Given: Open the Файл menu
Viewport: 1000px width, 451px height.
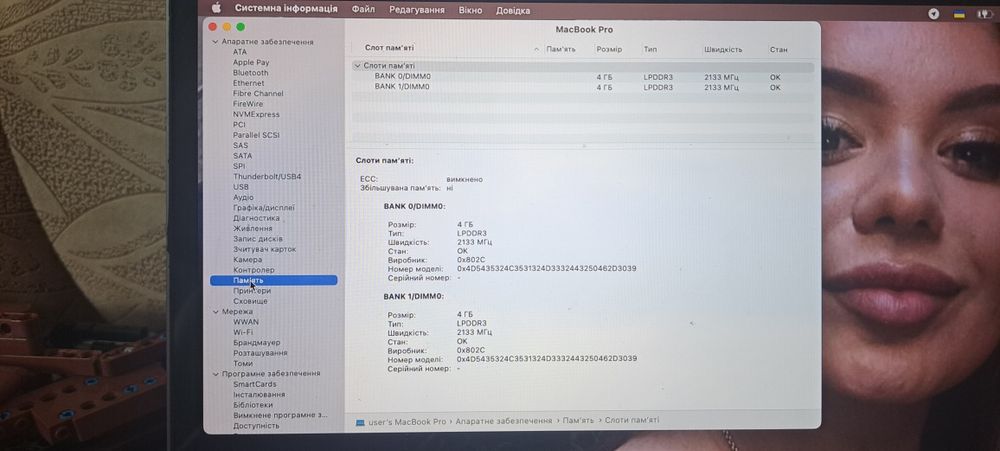Looking at the screenshot, I should point(363,10).
